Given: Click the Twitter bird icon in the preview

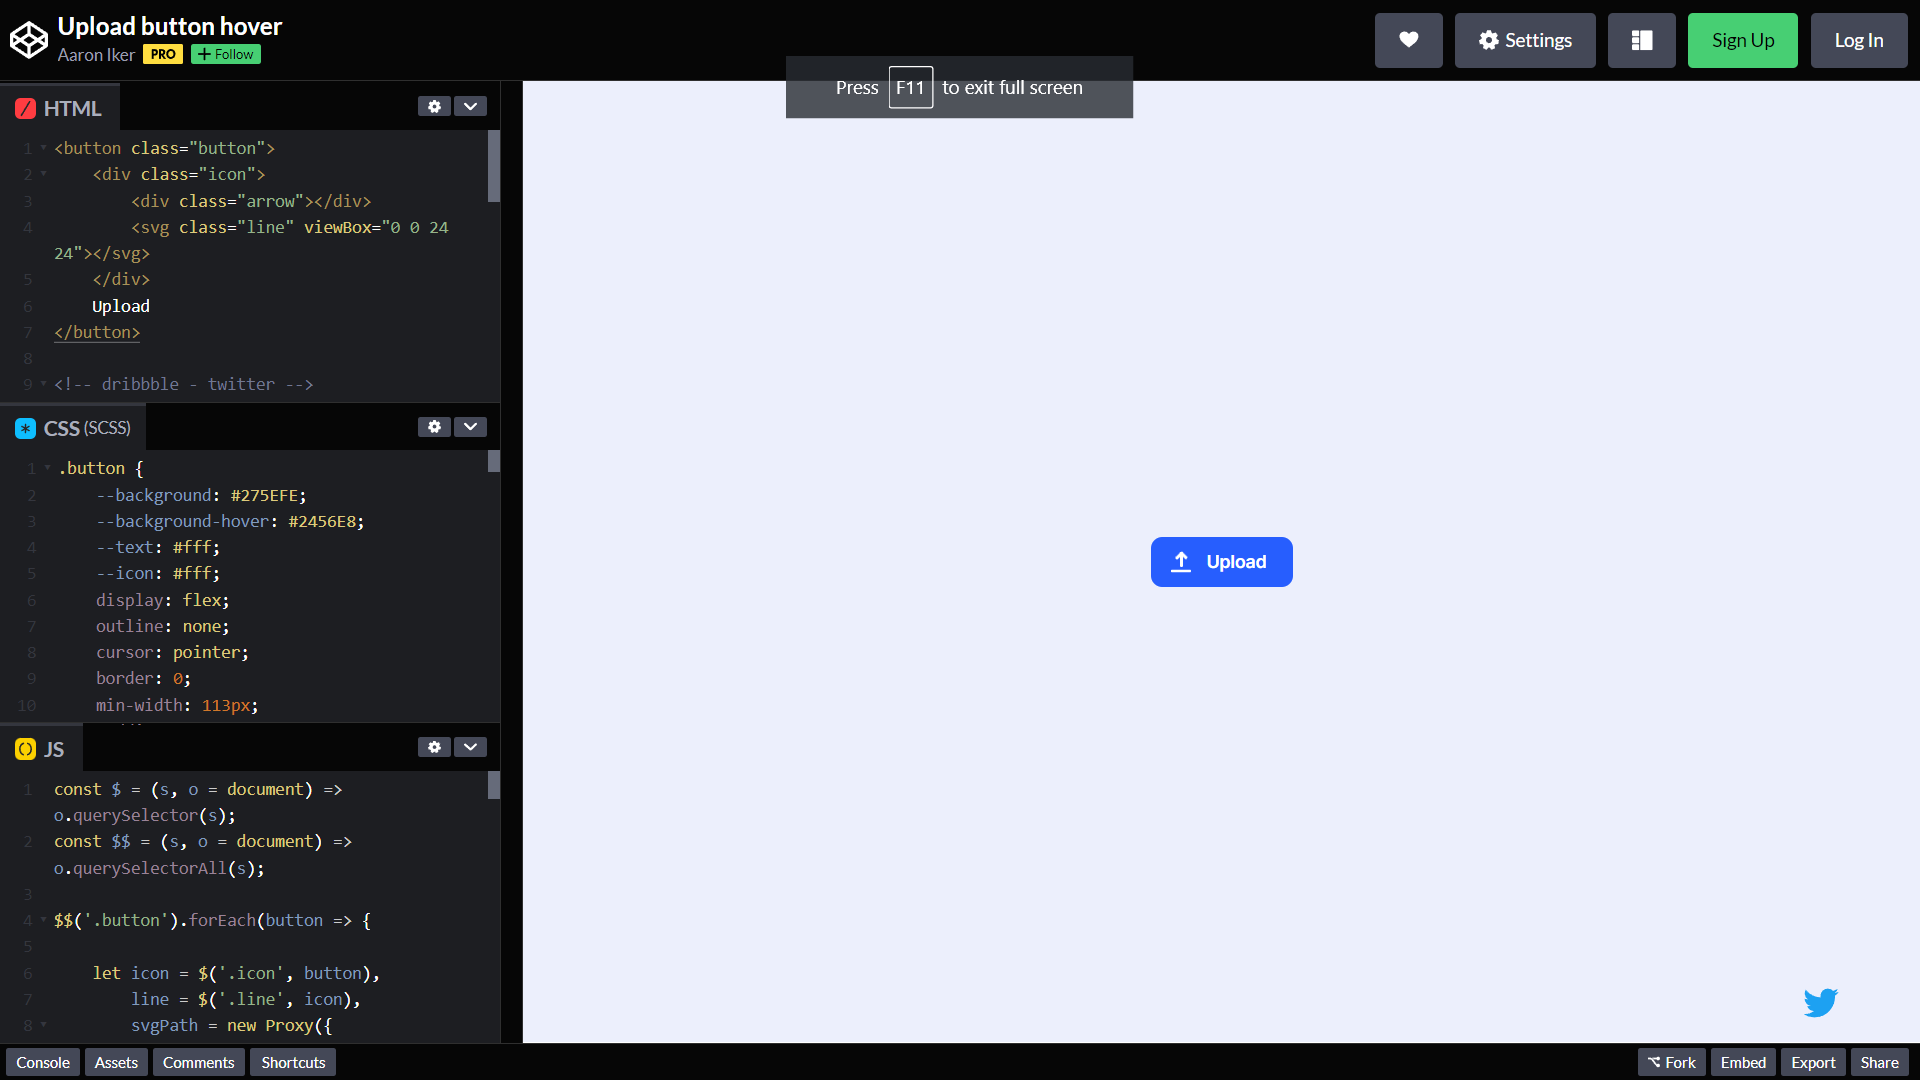Looking at the screenshot, I should 1820,1002.
